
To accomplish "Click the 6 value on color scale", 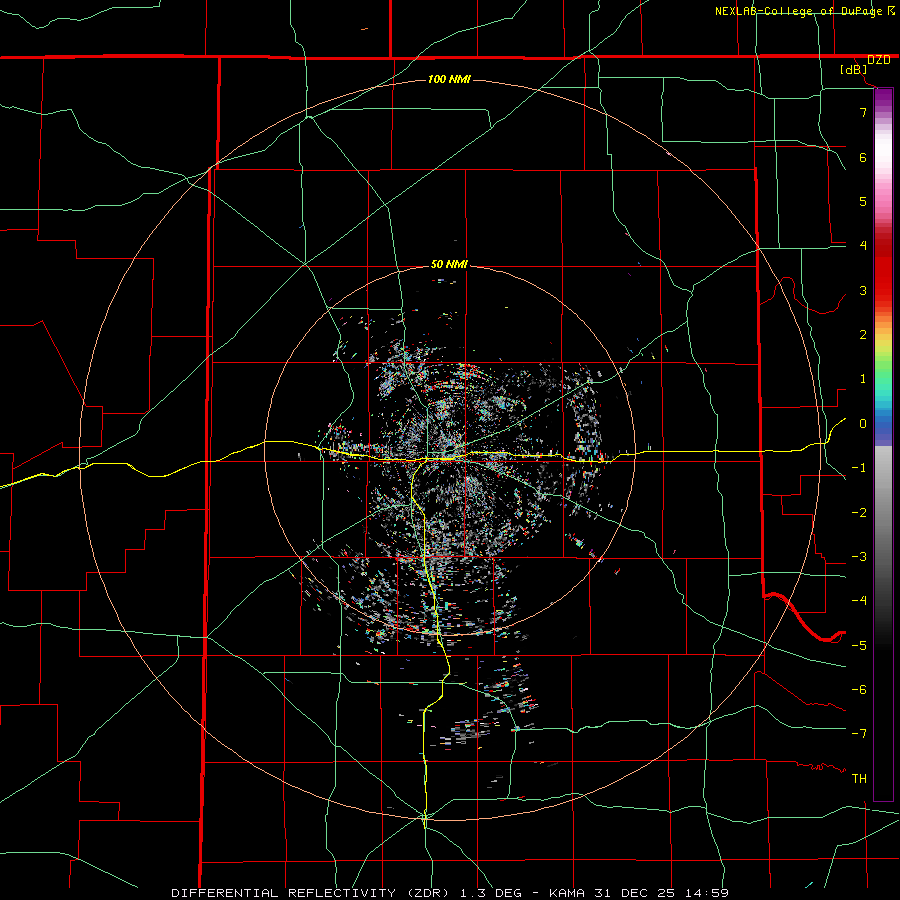I will (x=863, y=157).
